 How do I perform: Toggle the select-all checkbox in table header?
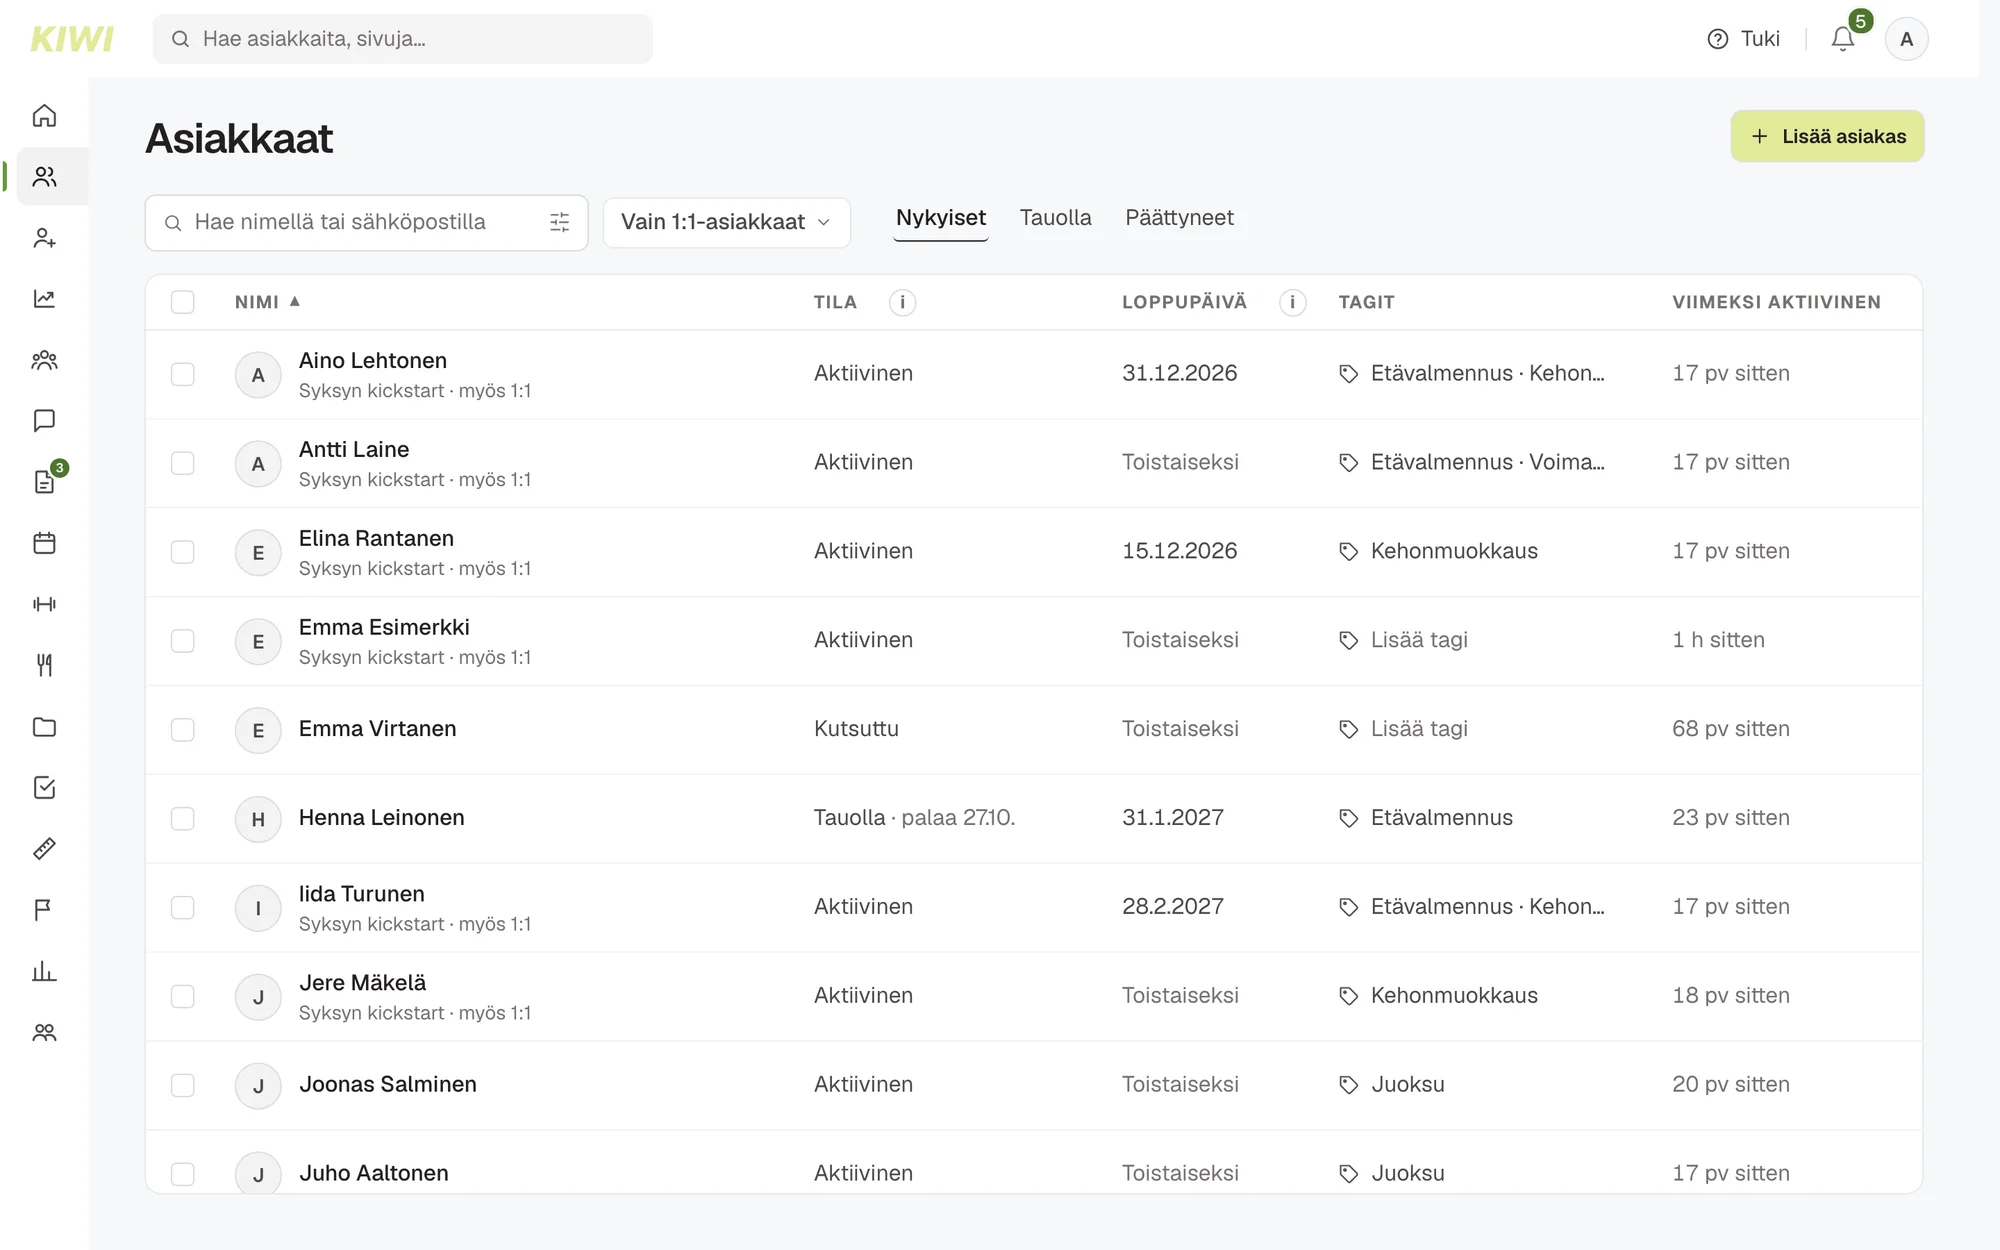(x=182, y=302)
